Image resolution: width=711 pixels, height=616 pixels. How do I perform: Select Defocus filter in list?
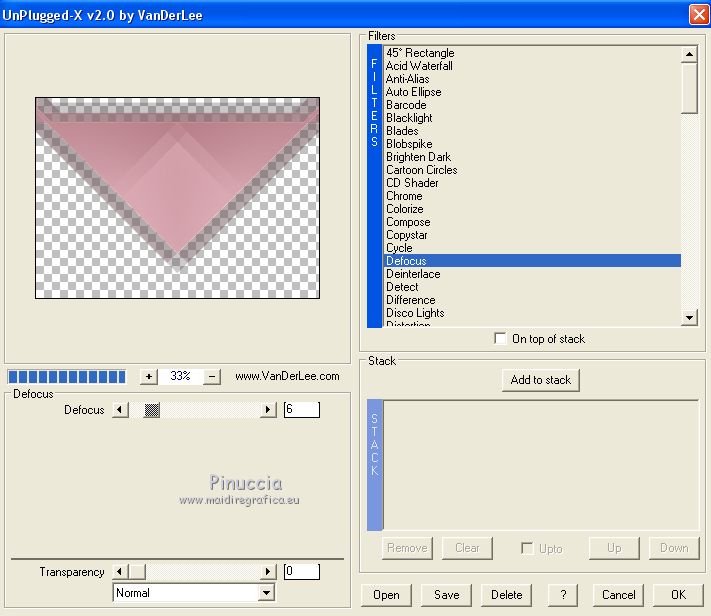pos(532,261)
